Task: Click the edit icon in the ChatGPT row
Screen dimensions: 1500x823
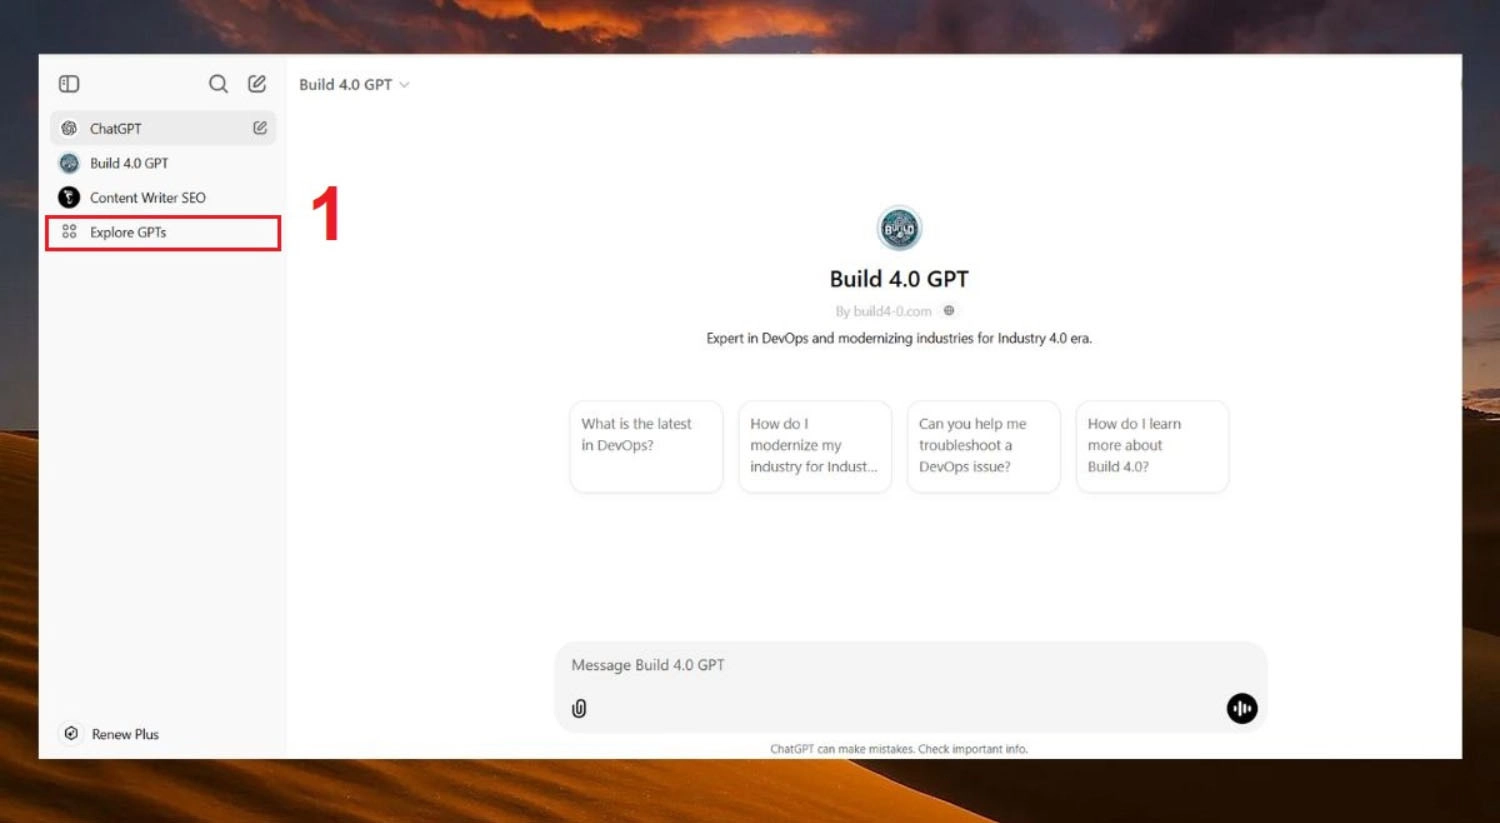Action: point(260,128)
